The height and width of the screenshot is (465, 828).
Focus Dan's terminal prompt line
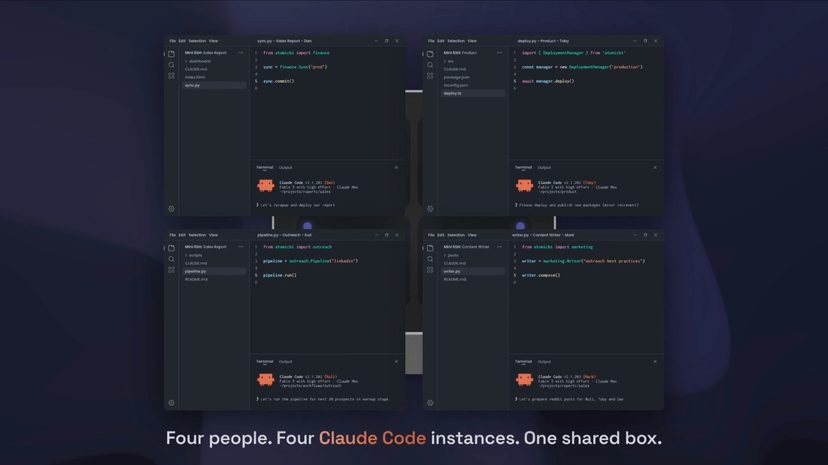(x=296, y=205)
